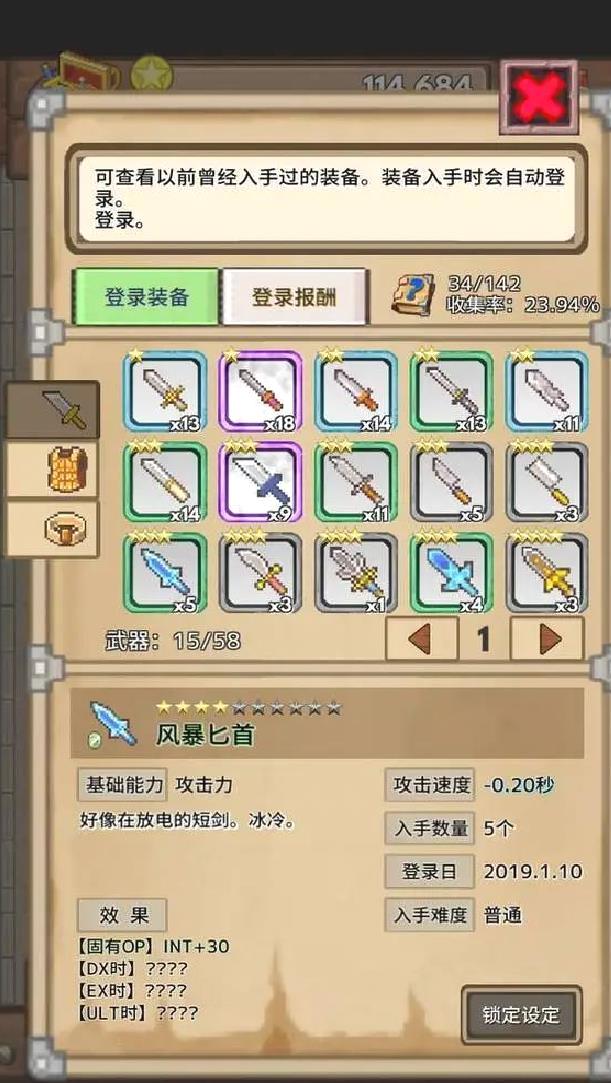611x1083 pixels.
Task: Switch to the 登录装备 tab
Action: (146, 297)
